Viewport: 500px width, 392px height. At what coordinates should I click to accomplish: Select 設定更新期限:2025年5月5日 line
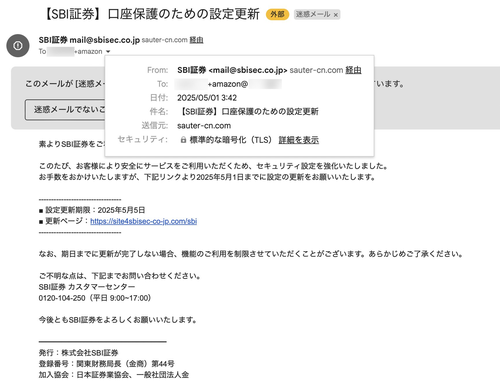click(92, 210)
